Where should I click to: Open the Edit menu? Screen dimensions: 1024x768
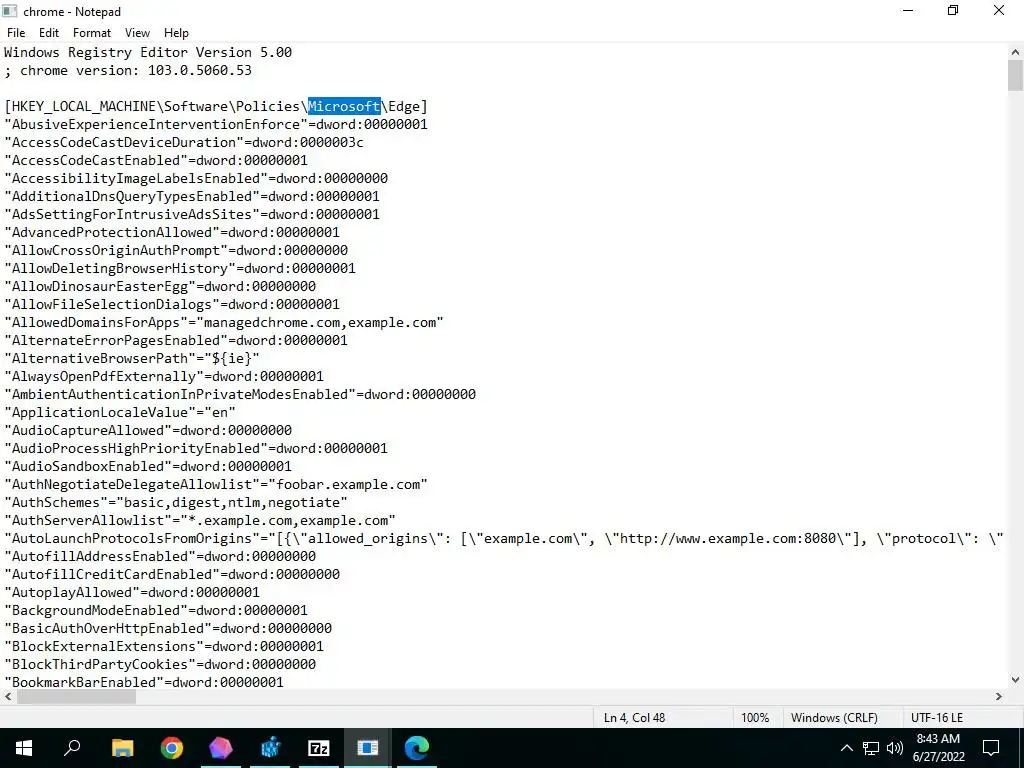(x=49, y=33)
